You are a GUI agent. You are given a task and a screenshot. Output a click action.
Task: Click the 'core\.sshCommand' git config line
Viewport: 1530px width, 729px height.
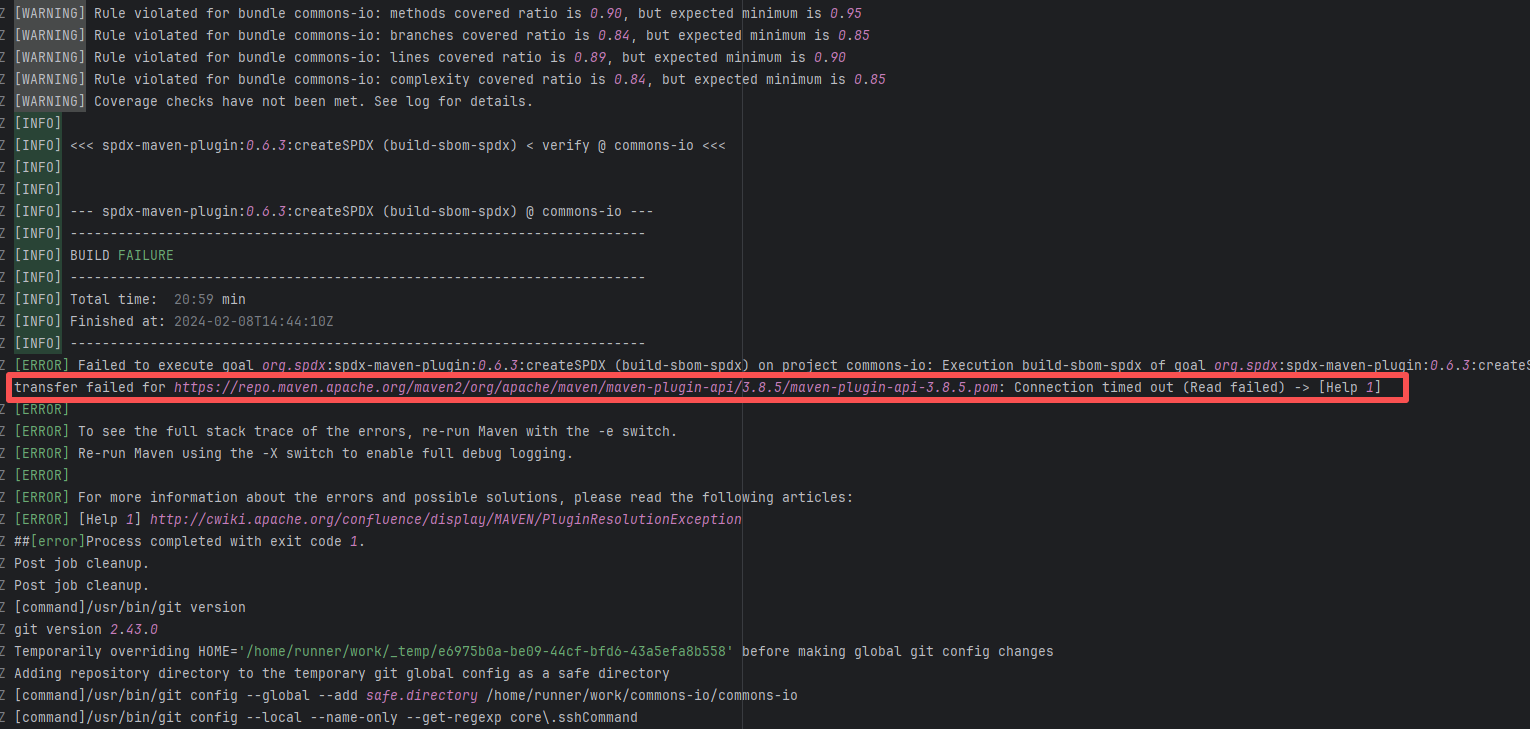[x=325, y=717]
